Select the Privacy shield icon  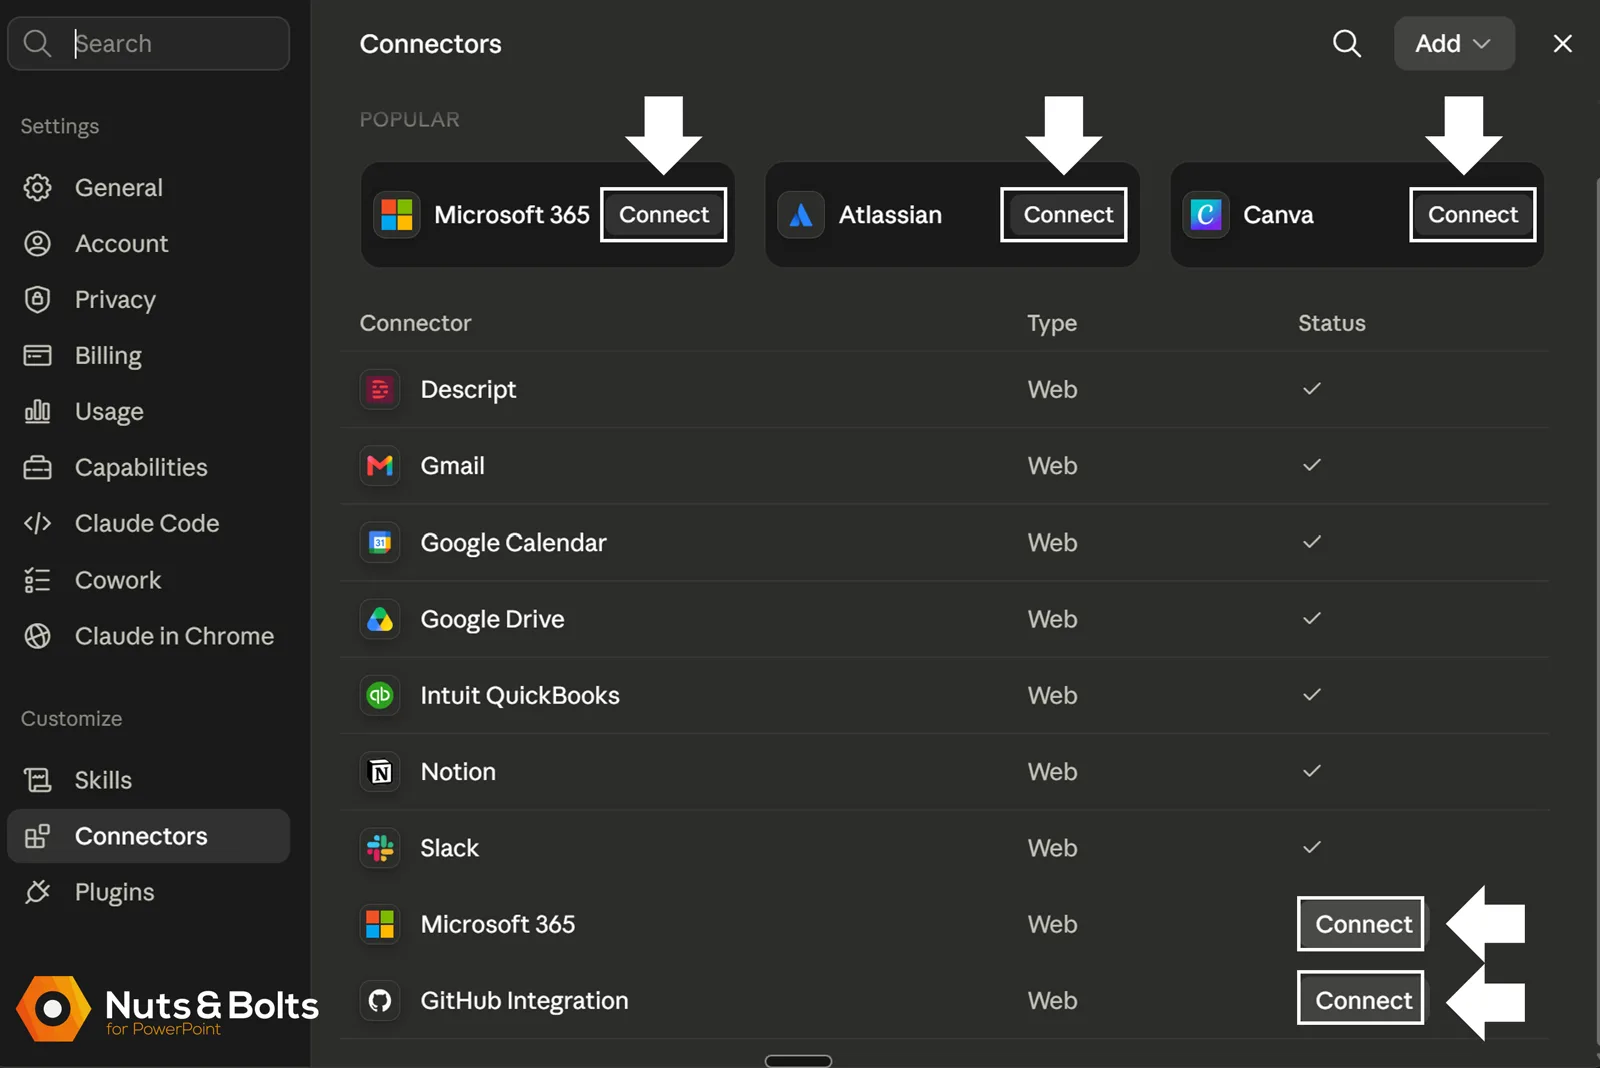[37, 299]
